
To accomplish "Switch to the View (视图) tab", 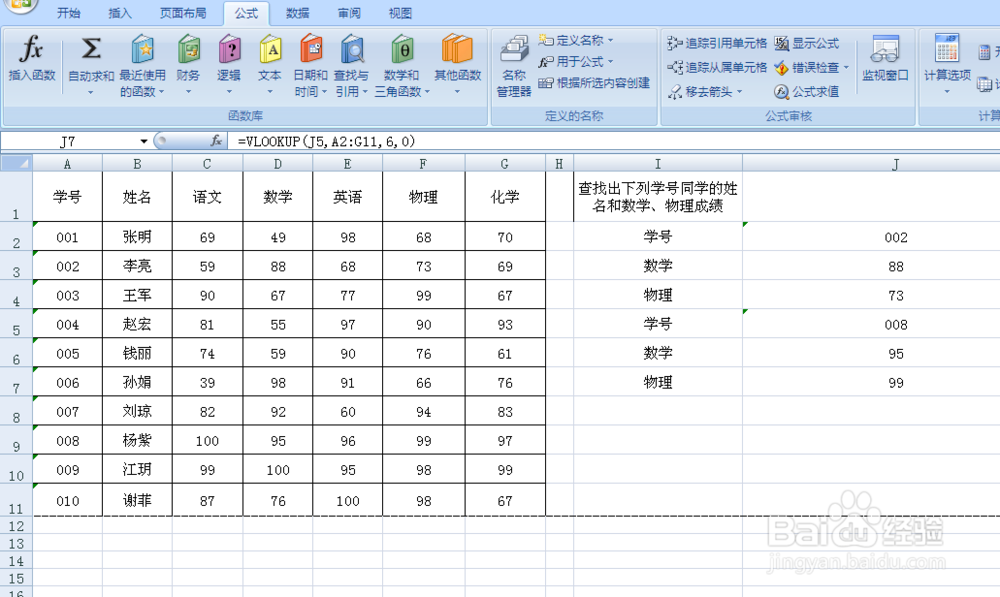I will click(x=400, y=13).
